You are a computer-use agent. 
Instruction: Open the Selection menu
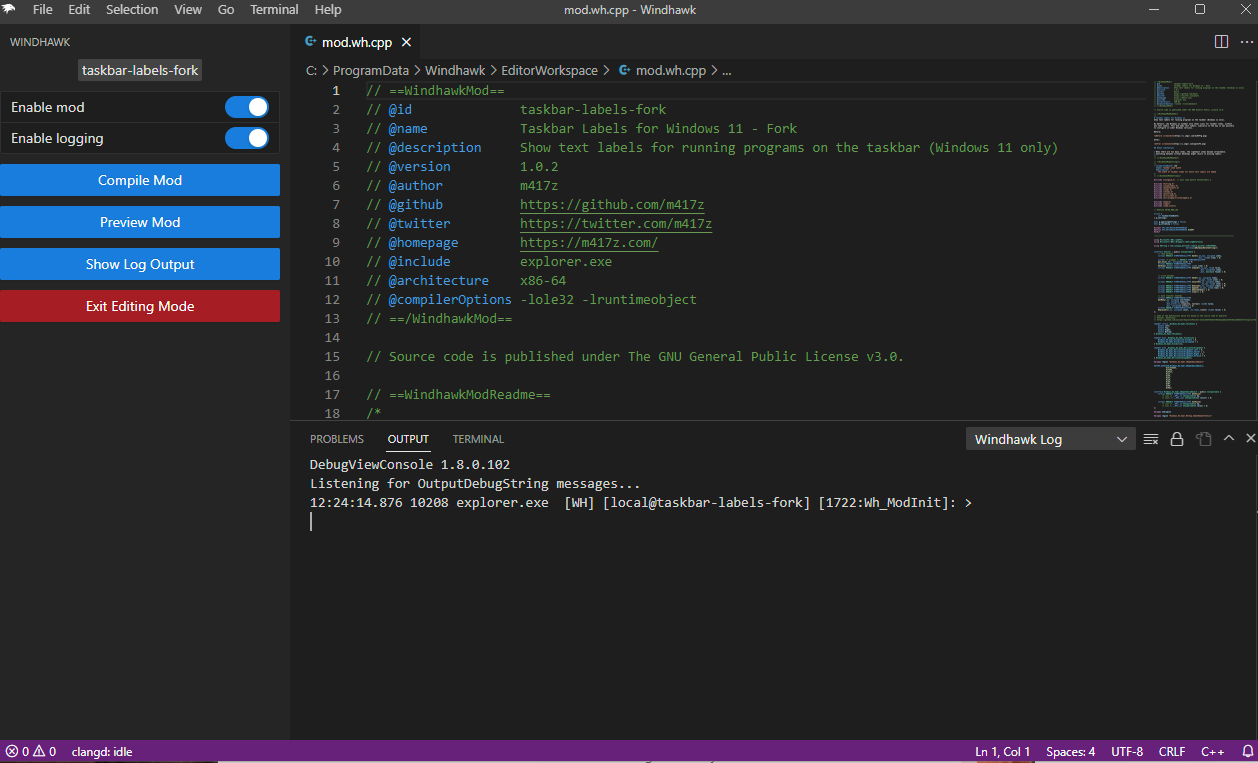tap(132, 9)
